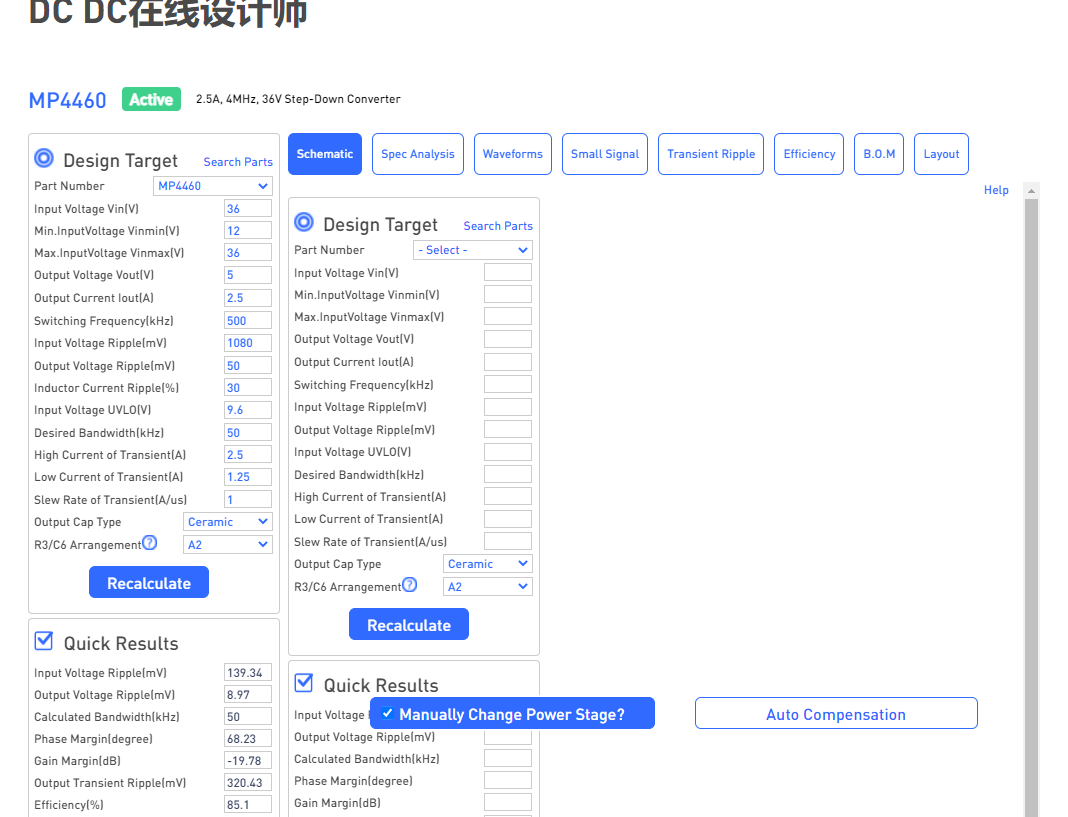Follow the Search Parts link above the MP4460 dropdown

click(x=238, y=162)
